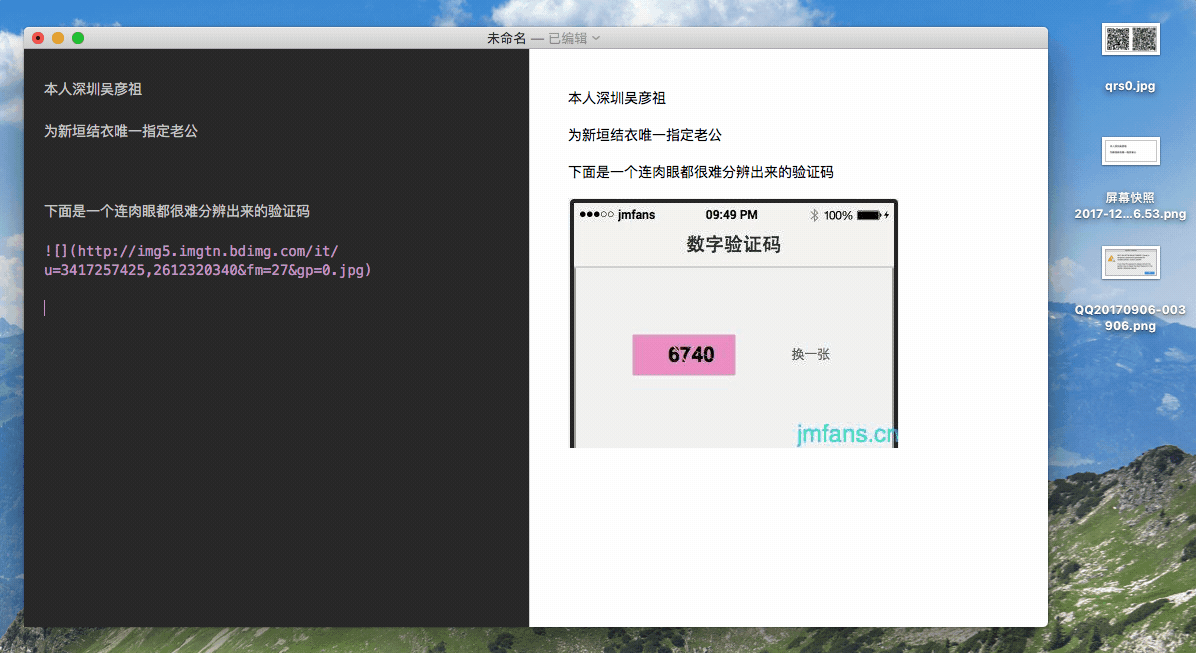Open the qrs0.jpg desktop file icon
This screenshot has width=1196, height=653.
point(1130,39)
